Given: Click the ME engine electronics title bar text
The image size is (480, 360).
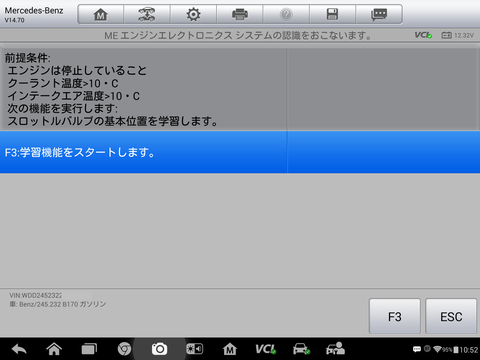Looking at the screenshot, I should (x=238, y=35).
